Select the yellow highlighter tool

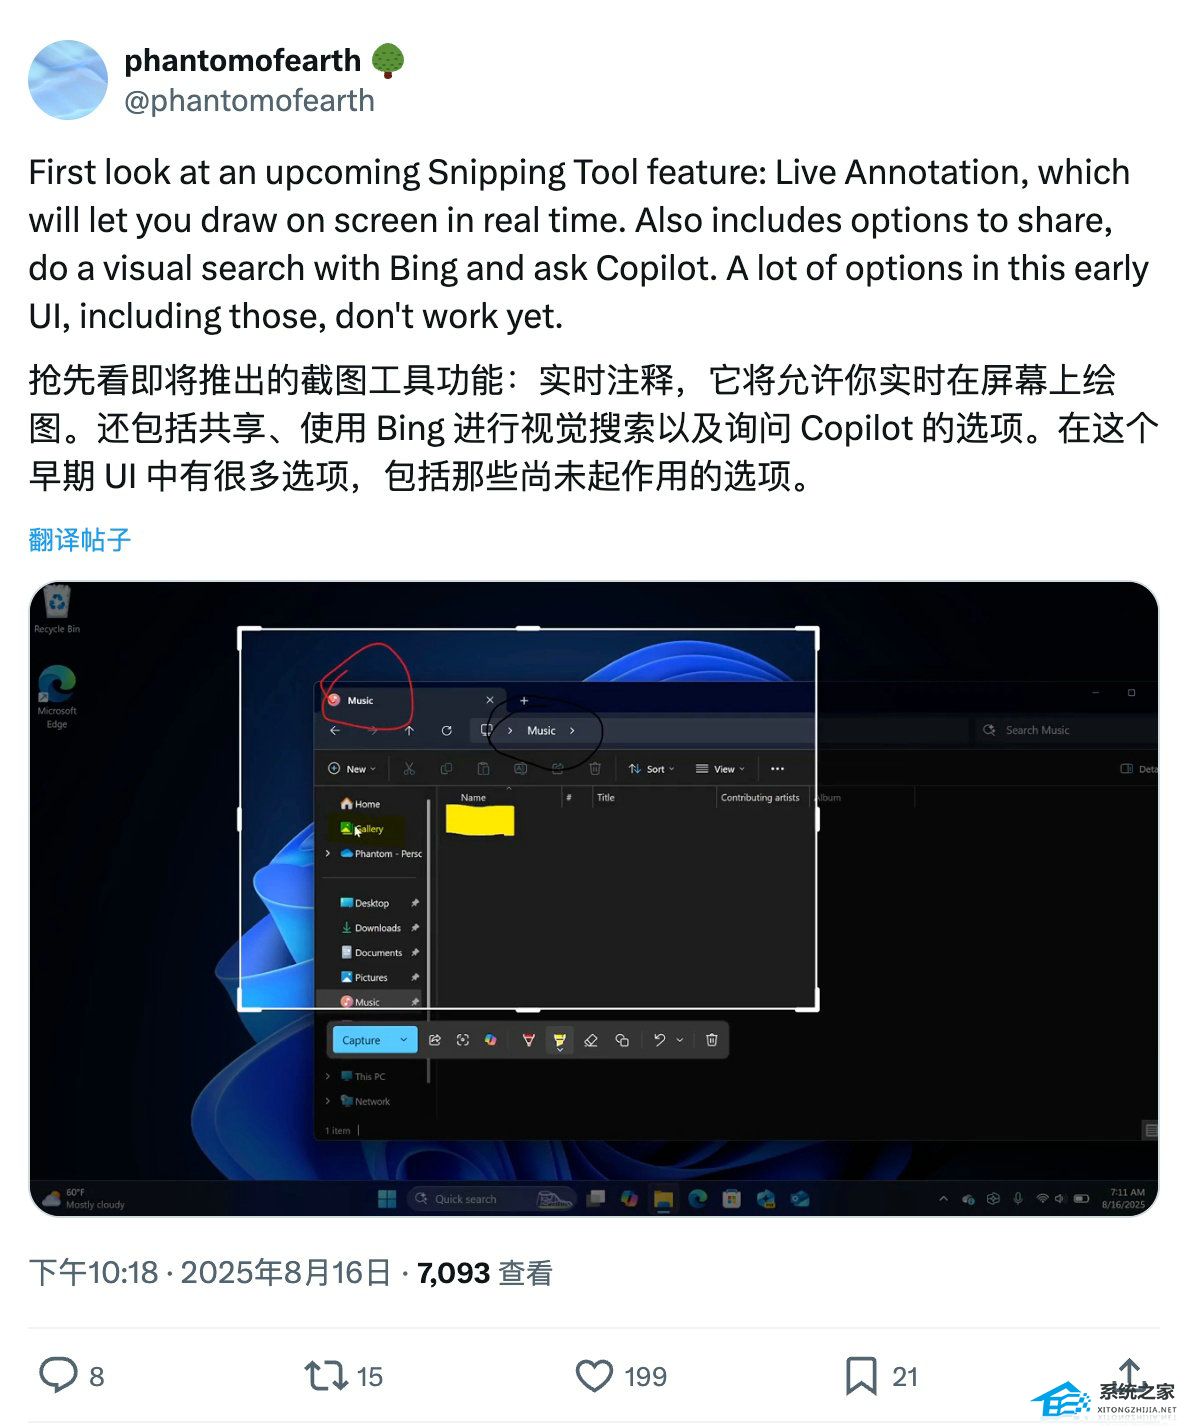pos(560,1041)
